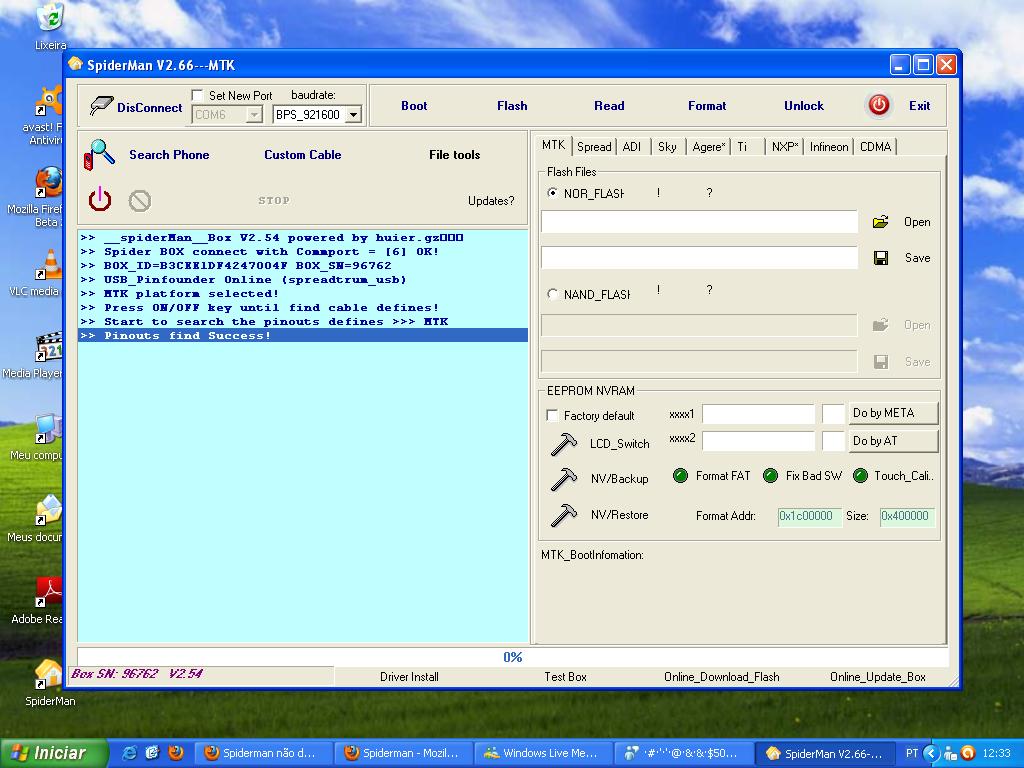This screenshot has width=1024, height=768.
Task: Switch to the Spread tab
Action: pos(594,147)
